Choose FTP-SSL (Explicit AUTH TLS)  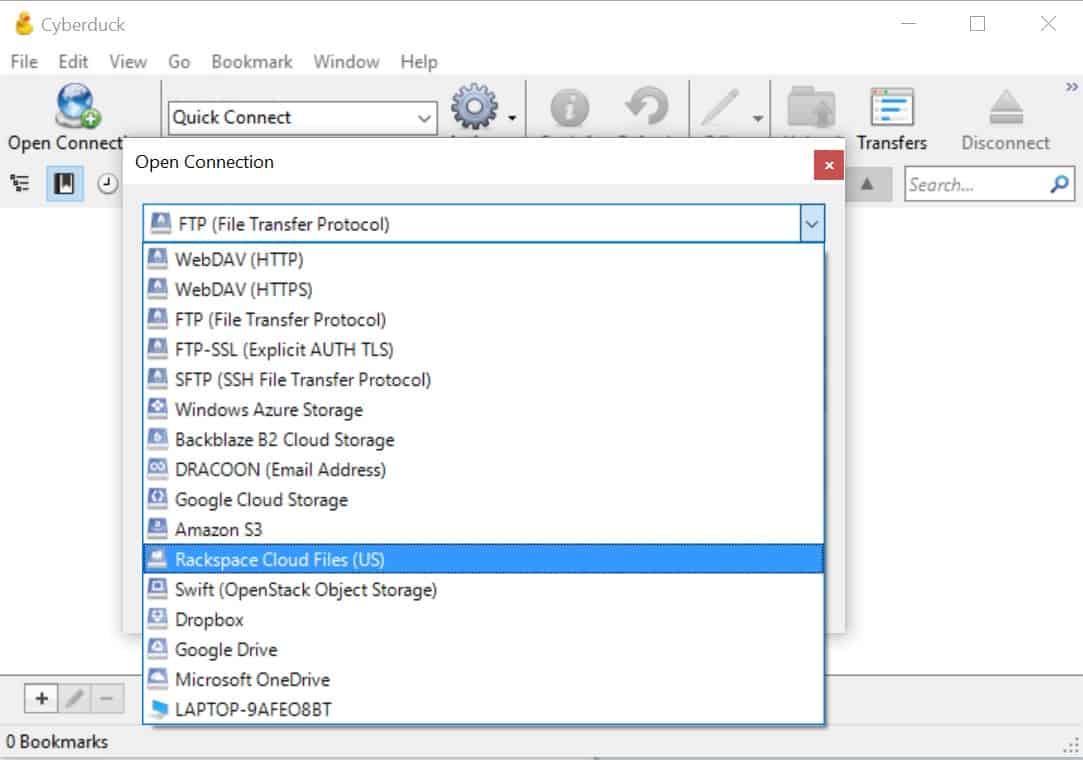(x=483, y=350)
